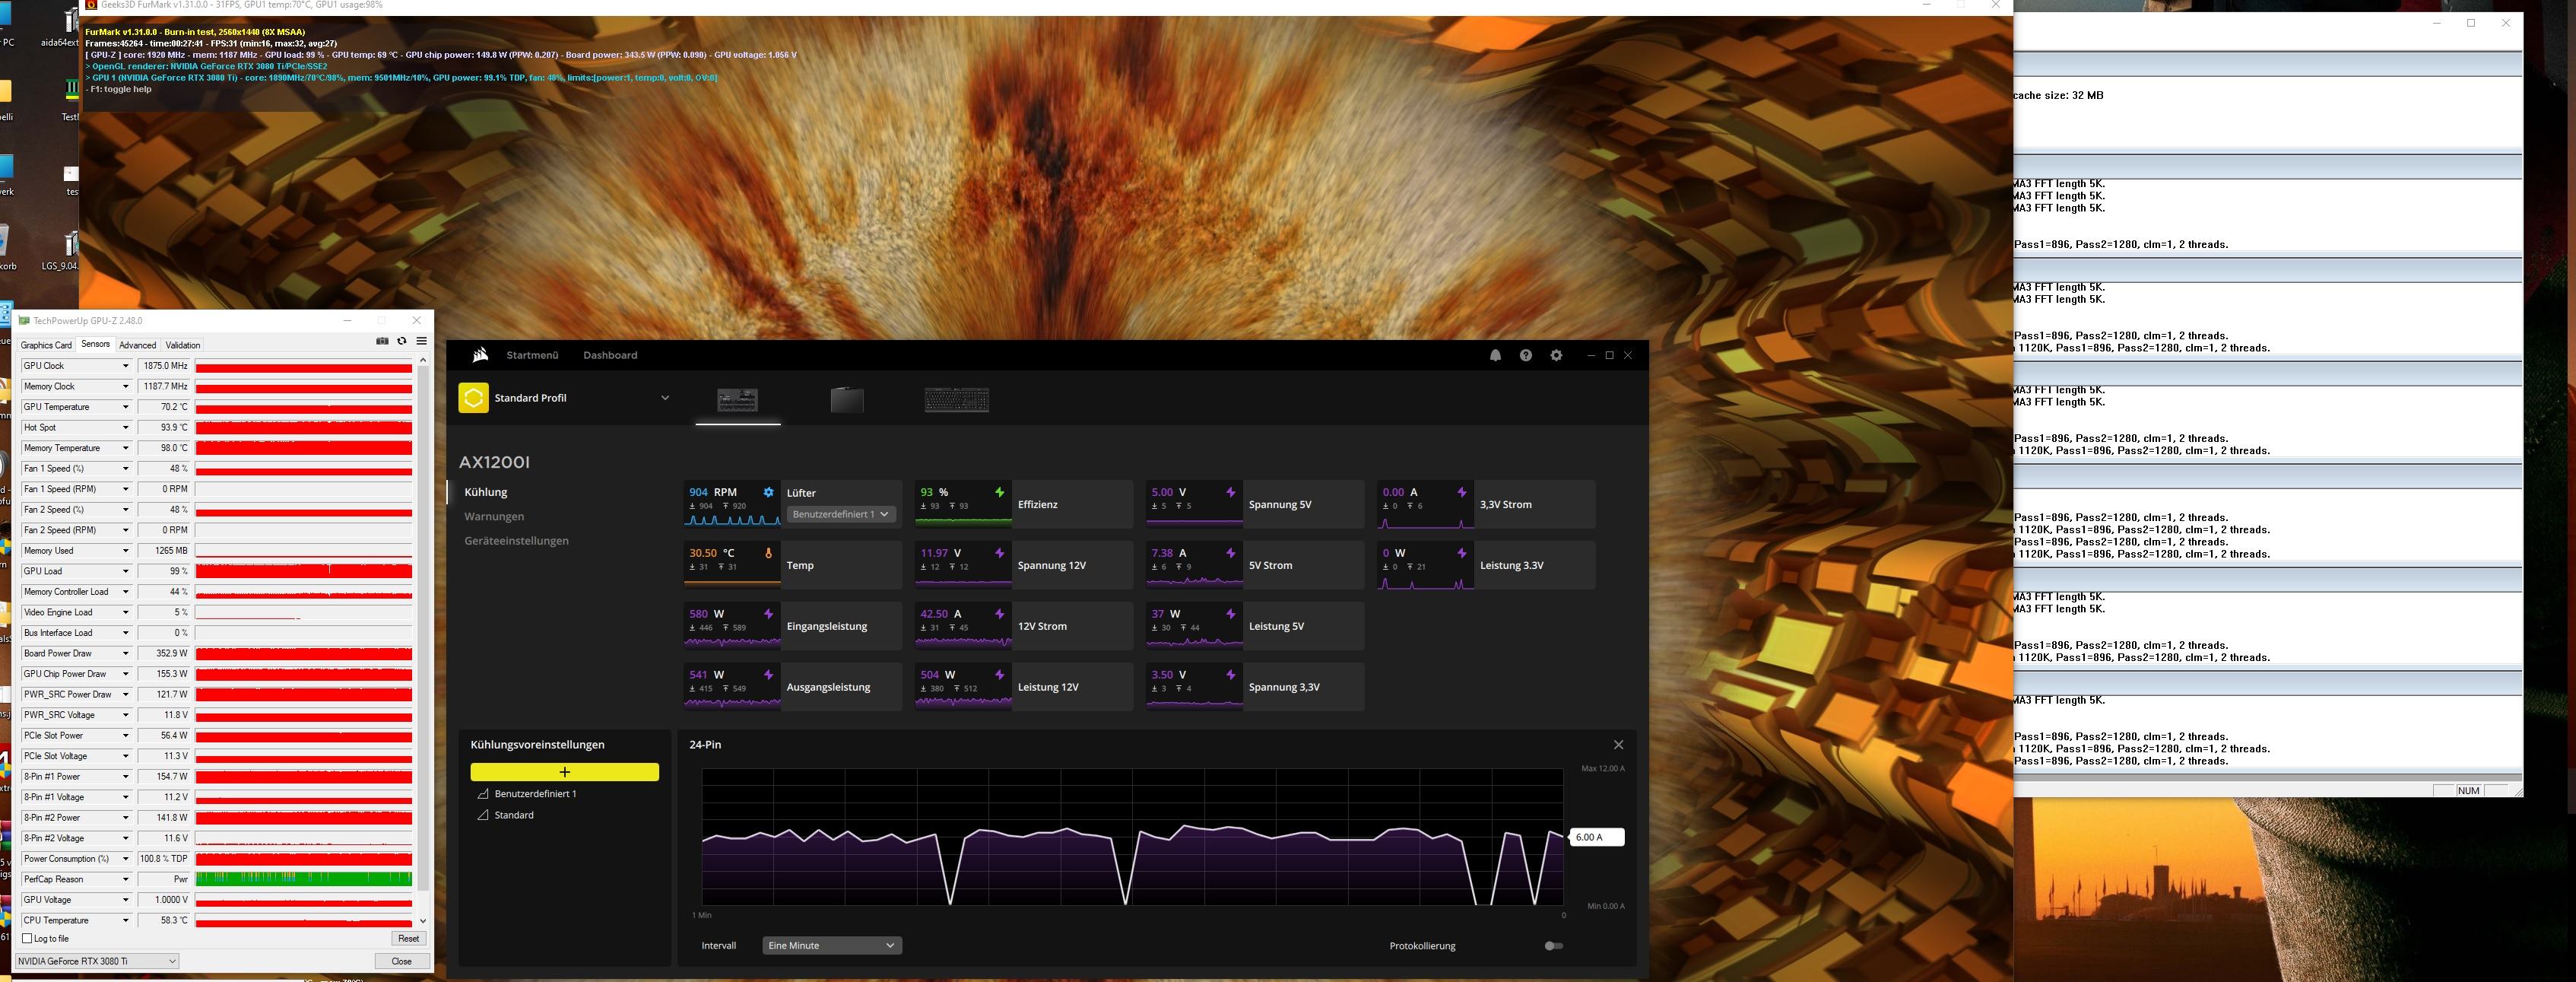
Task: Click the fan settings gear on Lüfter tile
Action: (x=768, y=492)
